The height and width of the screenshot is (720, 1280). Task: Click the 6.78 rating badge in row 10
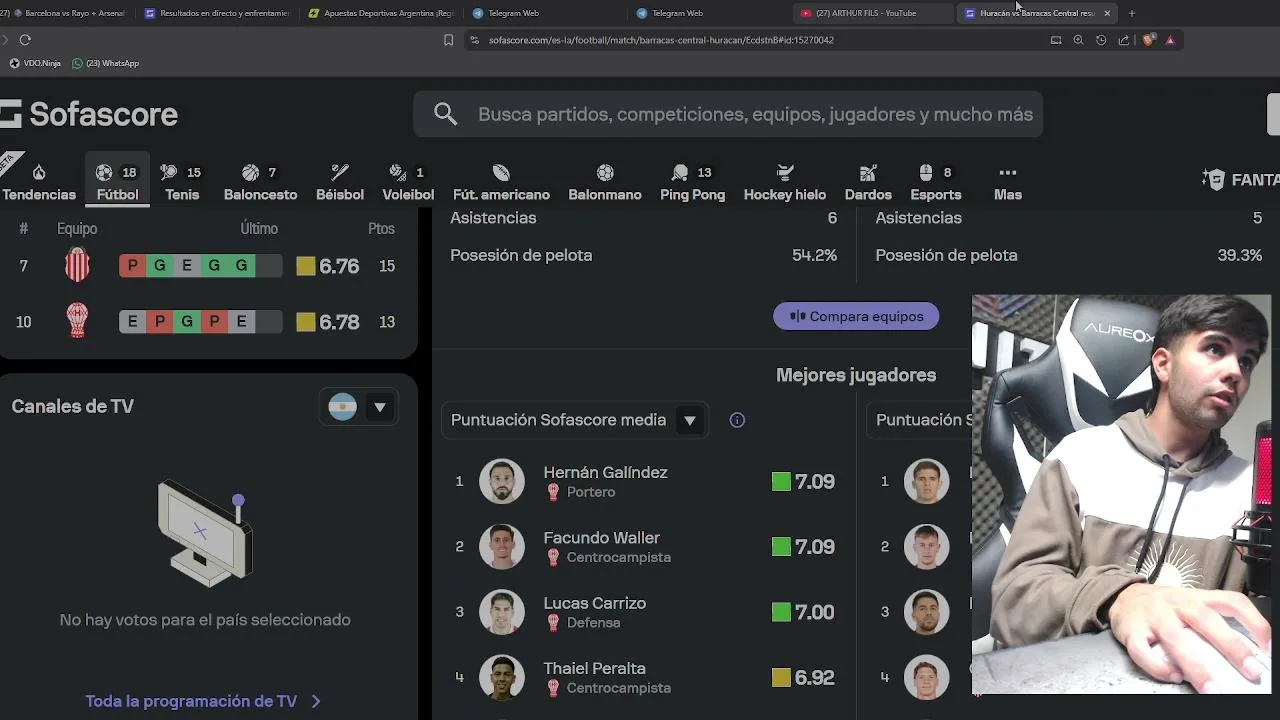tap(328, 322)
